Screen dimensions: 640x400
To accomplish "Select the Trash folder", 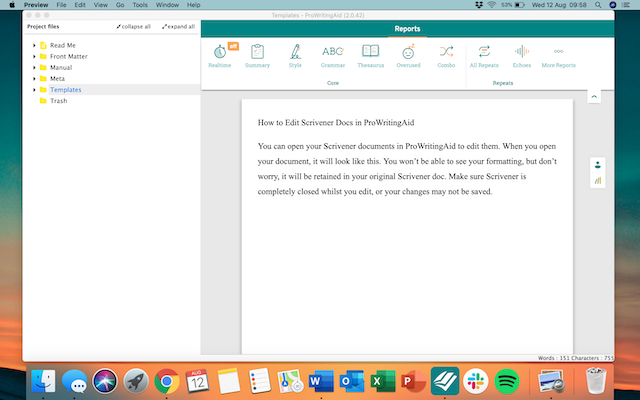I will coord(58,100).
